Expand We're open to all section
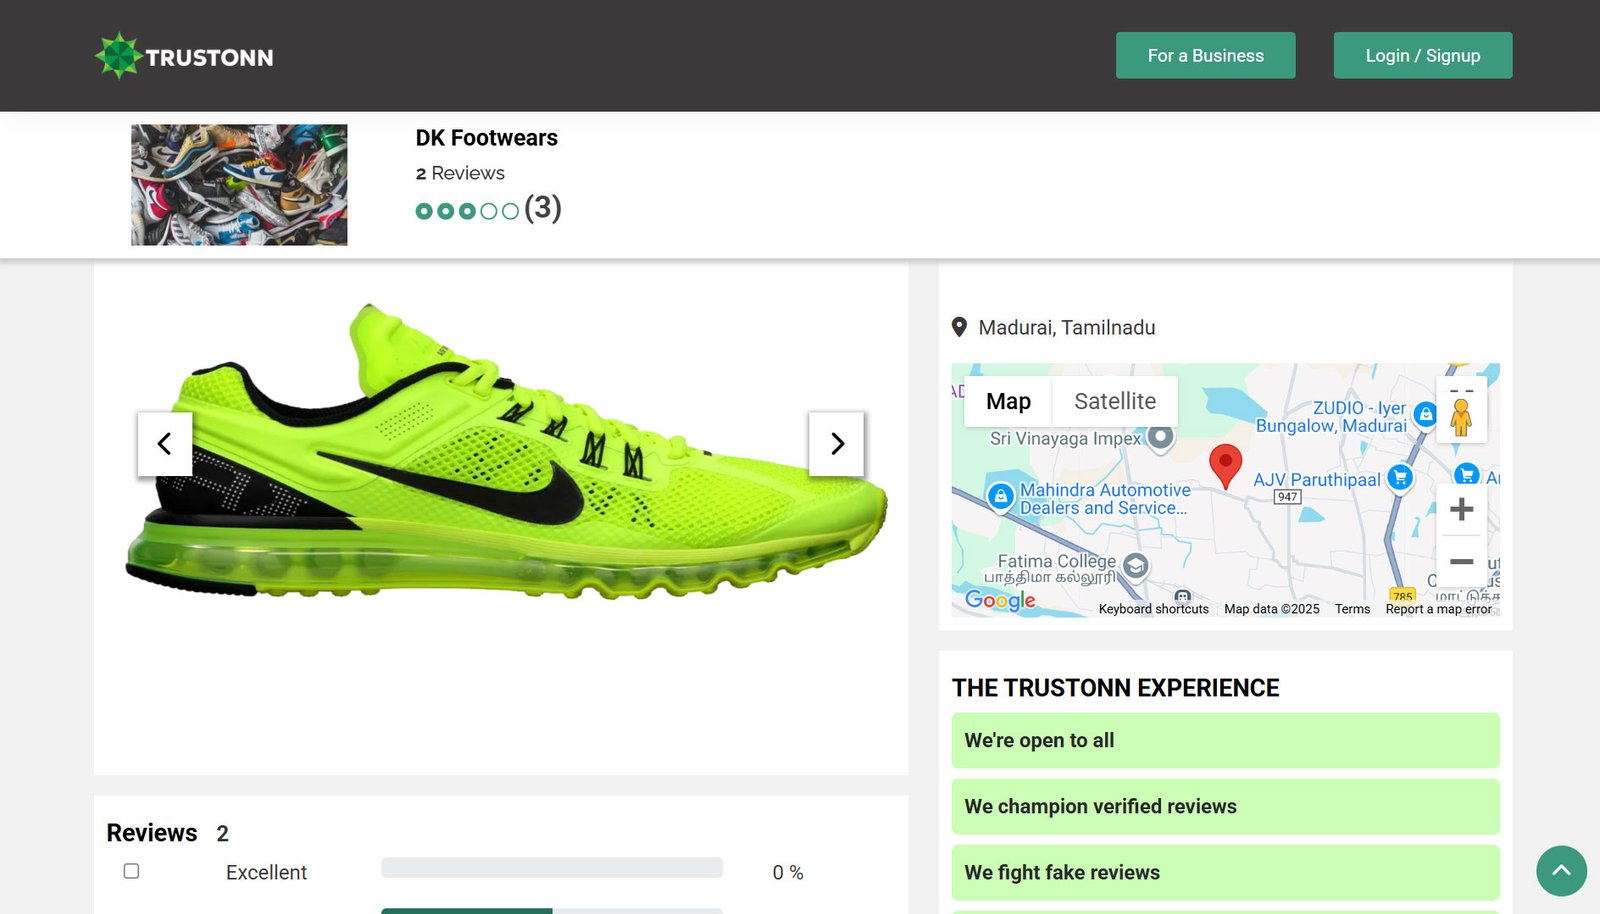Screen dimensions: 1600x914 (x=1225, y=740)
